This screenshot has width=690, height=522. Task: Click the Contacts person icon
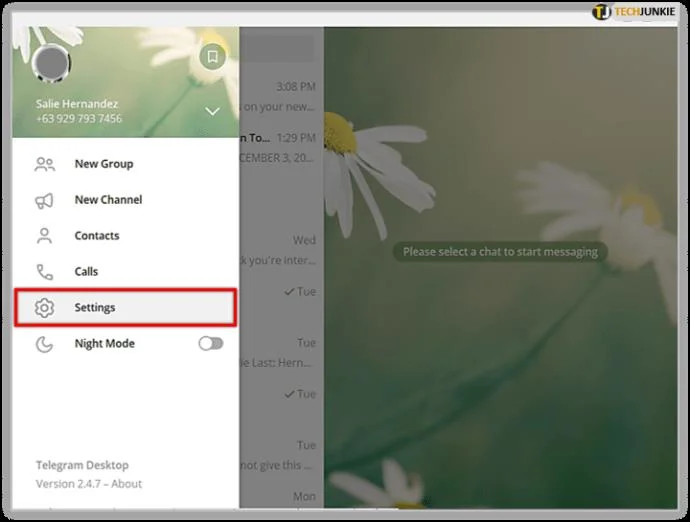(x=44, y=236)
